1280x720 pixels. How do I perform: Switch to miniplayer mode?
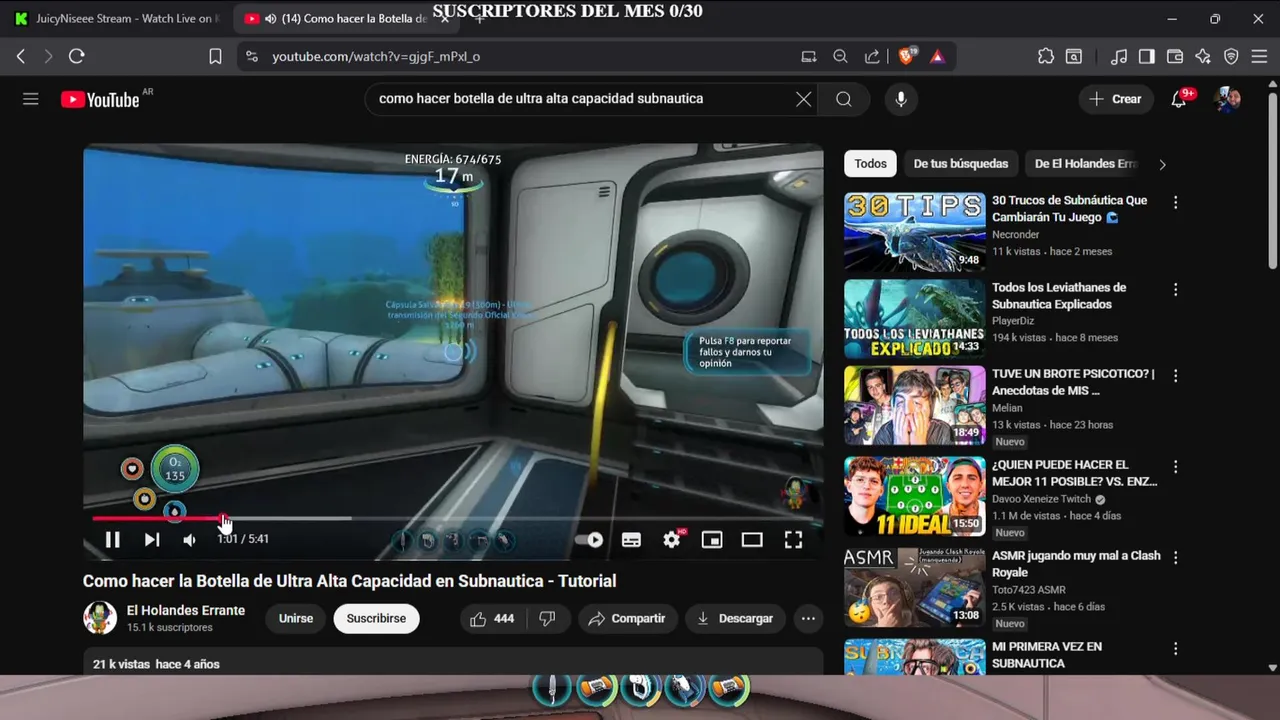(x=712, y=540)
